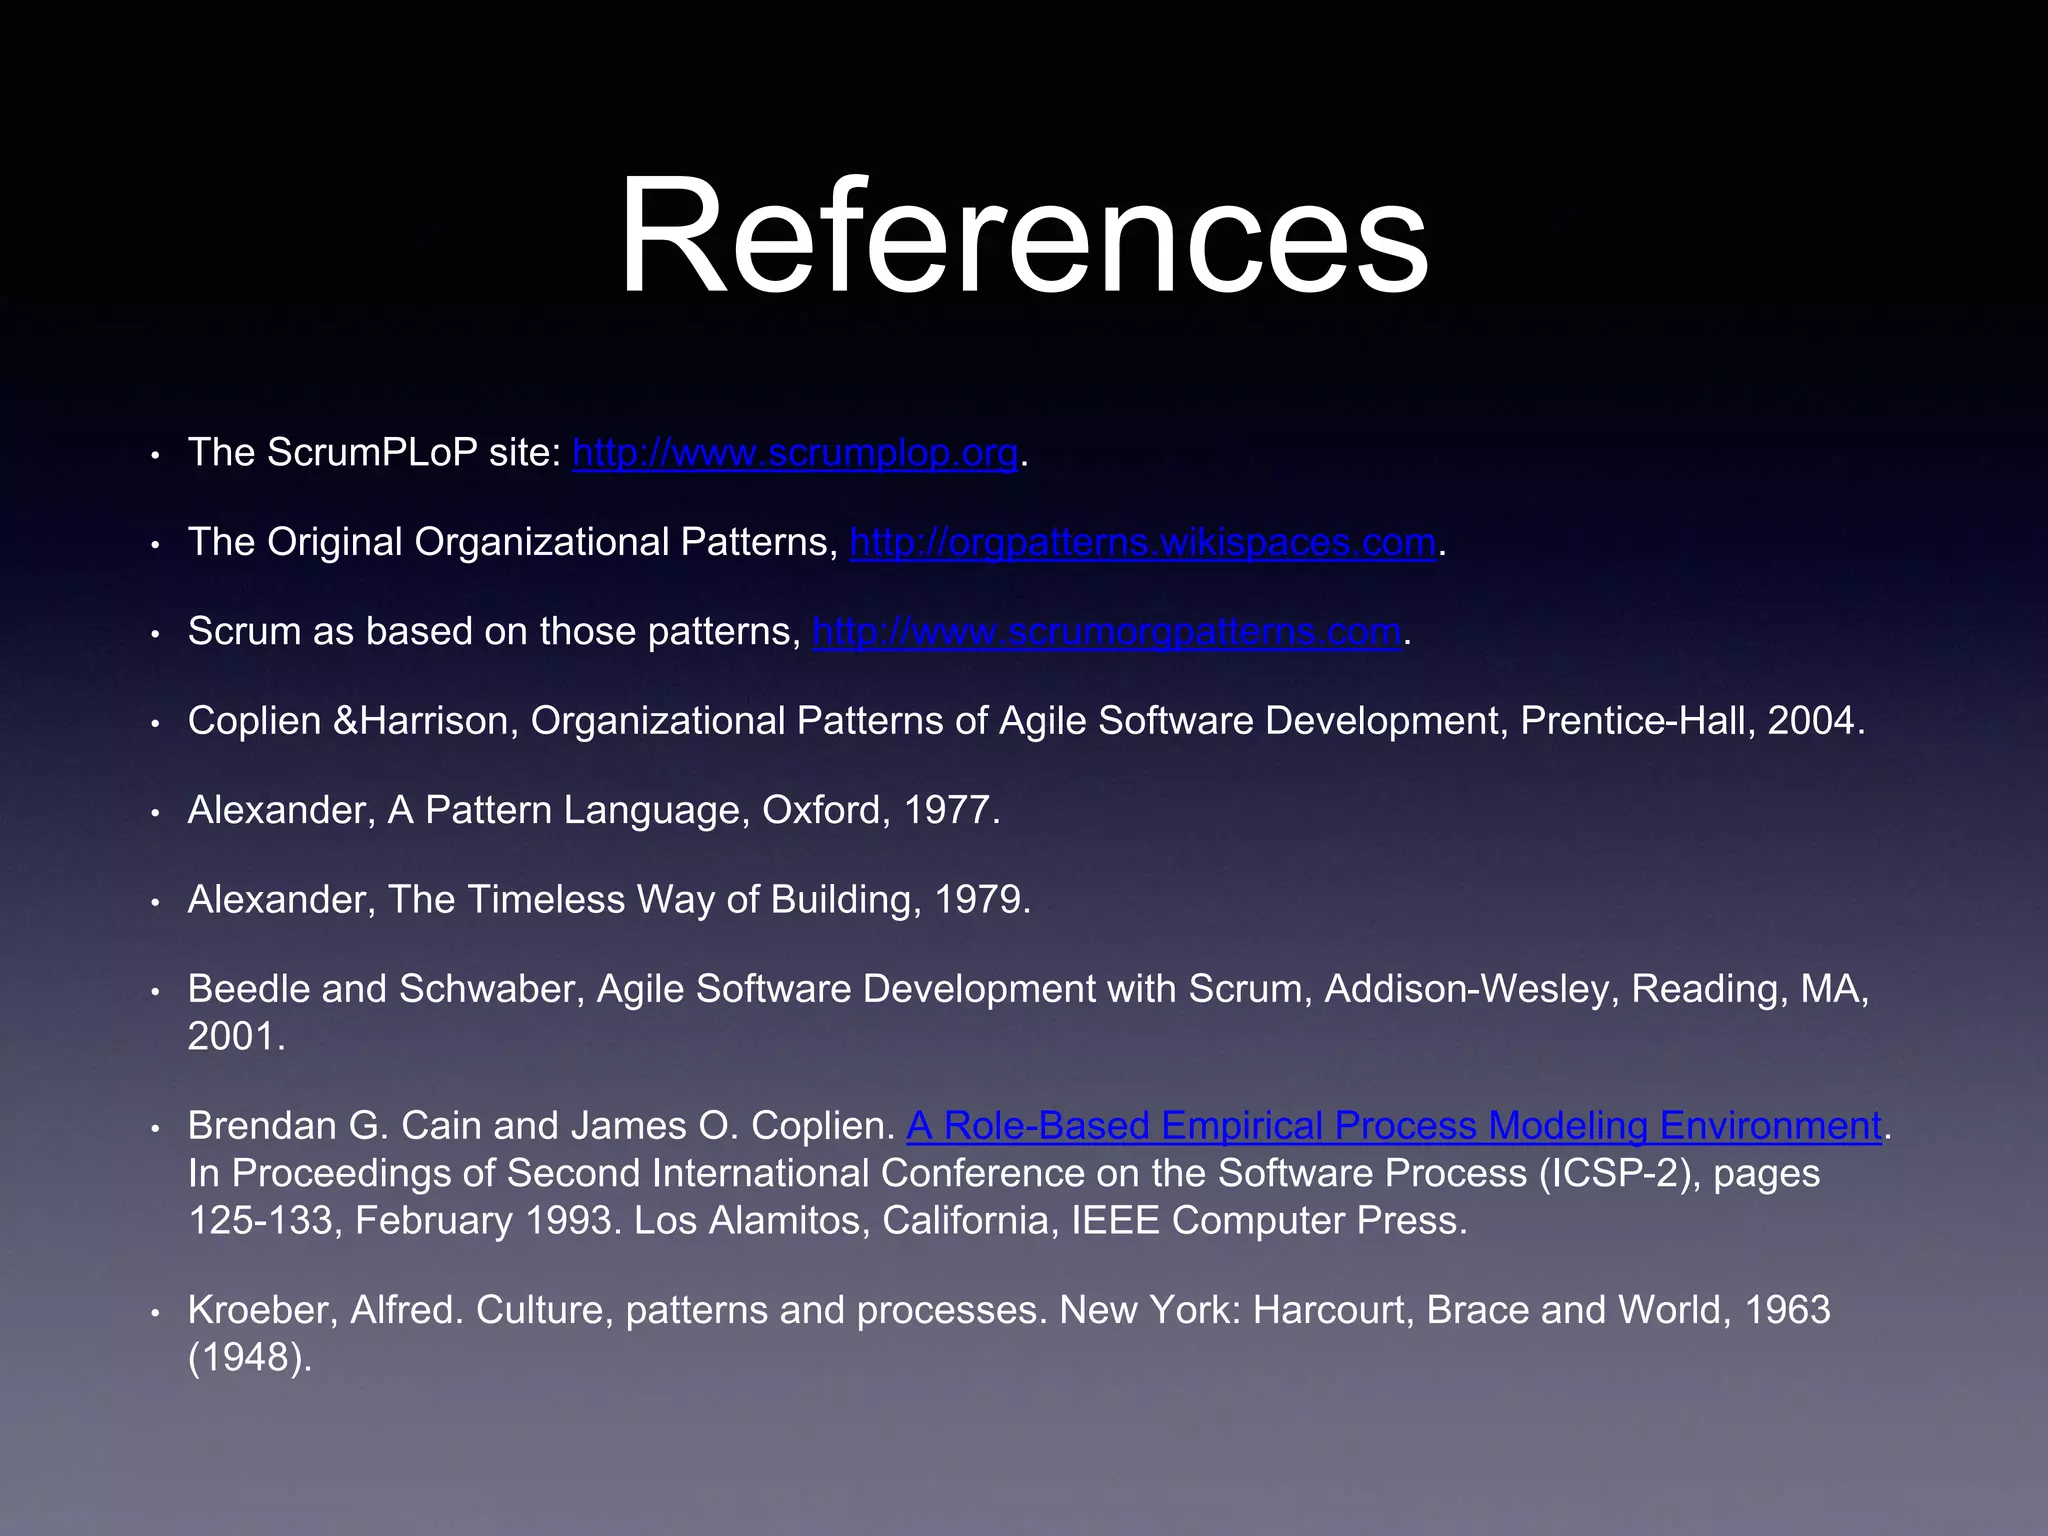The width and height of the screenshot is (2048, 1536).
Task: Open the www.scrumorgpatterns.com link
Action: pos(1107,632)
